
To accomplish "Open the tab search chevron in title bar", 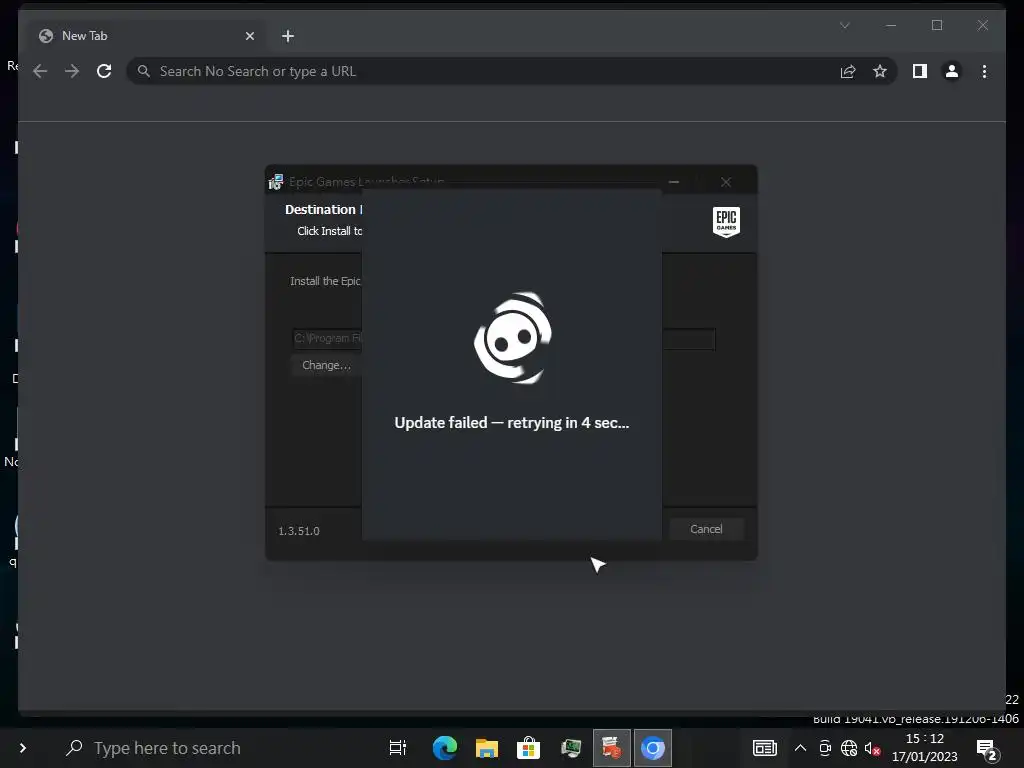I will (x=844, y=25).
